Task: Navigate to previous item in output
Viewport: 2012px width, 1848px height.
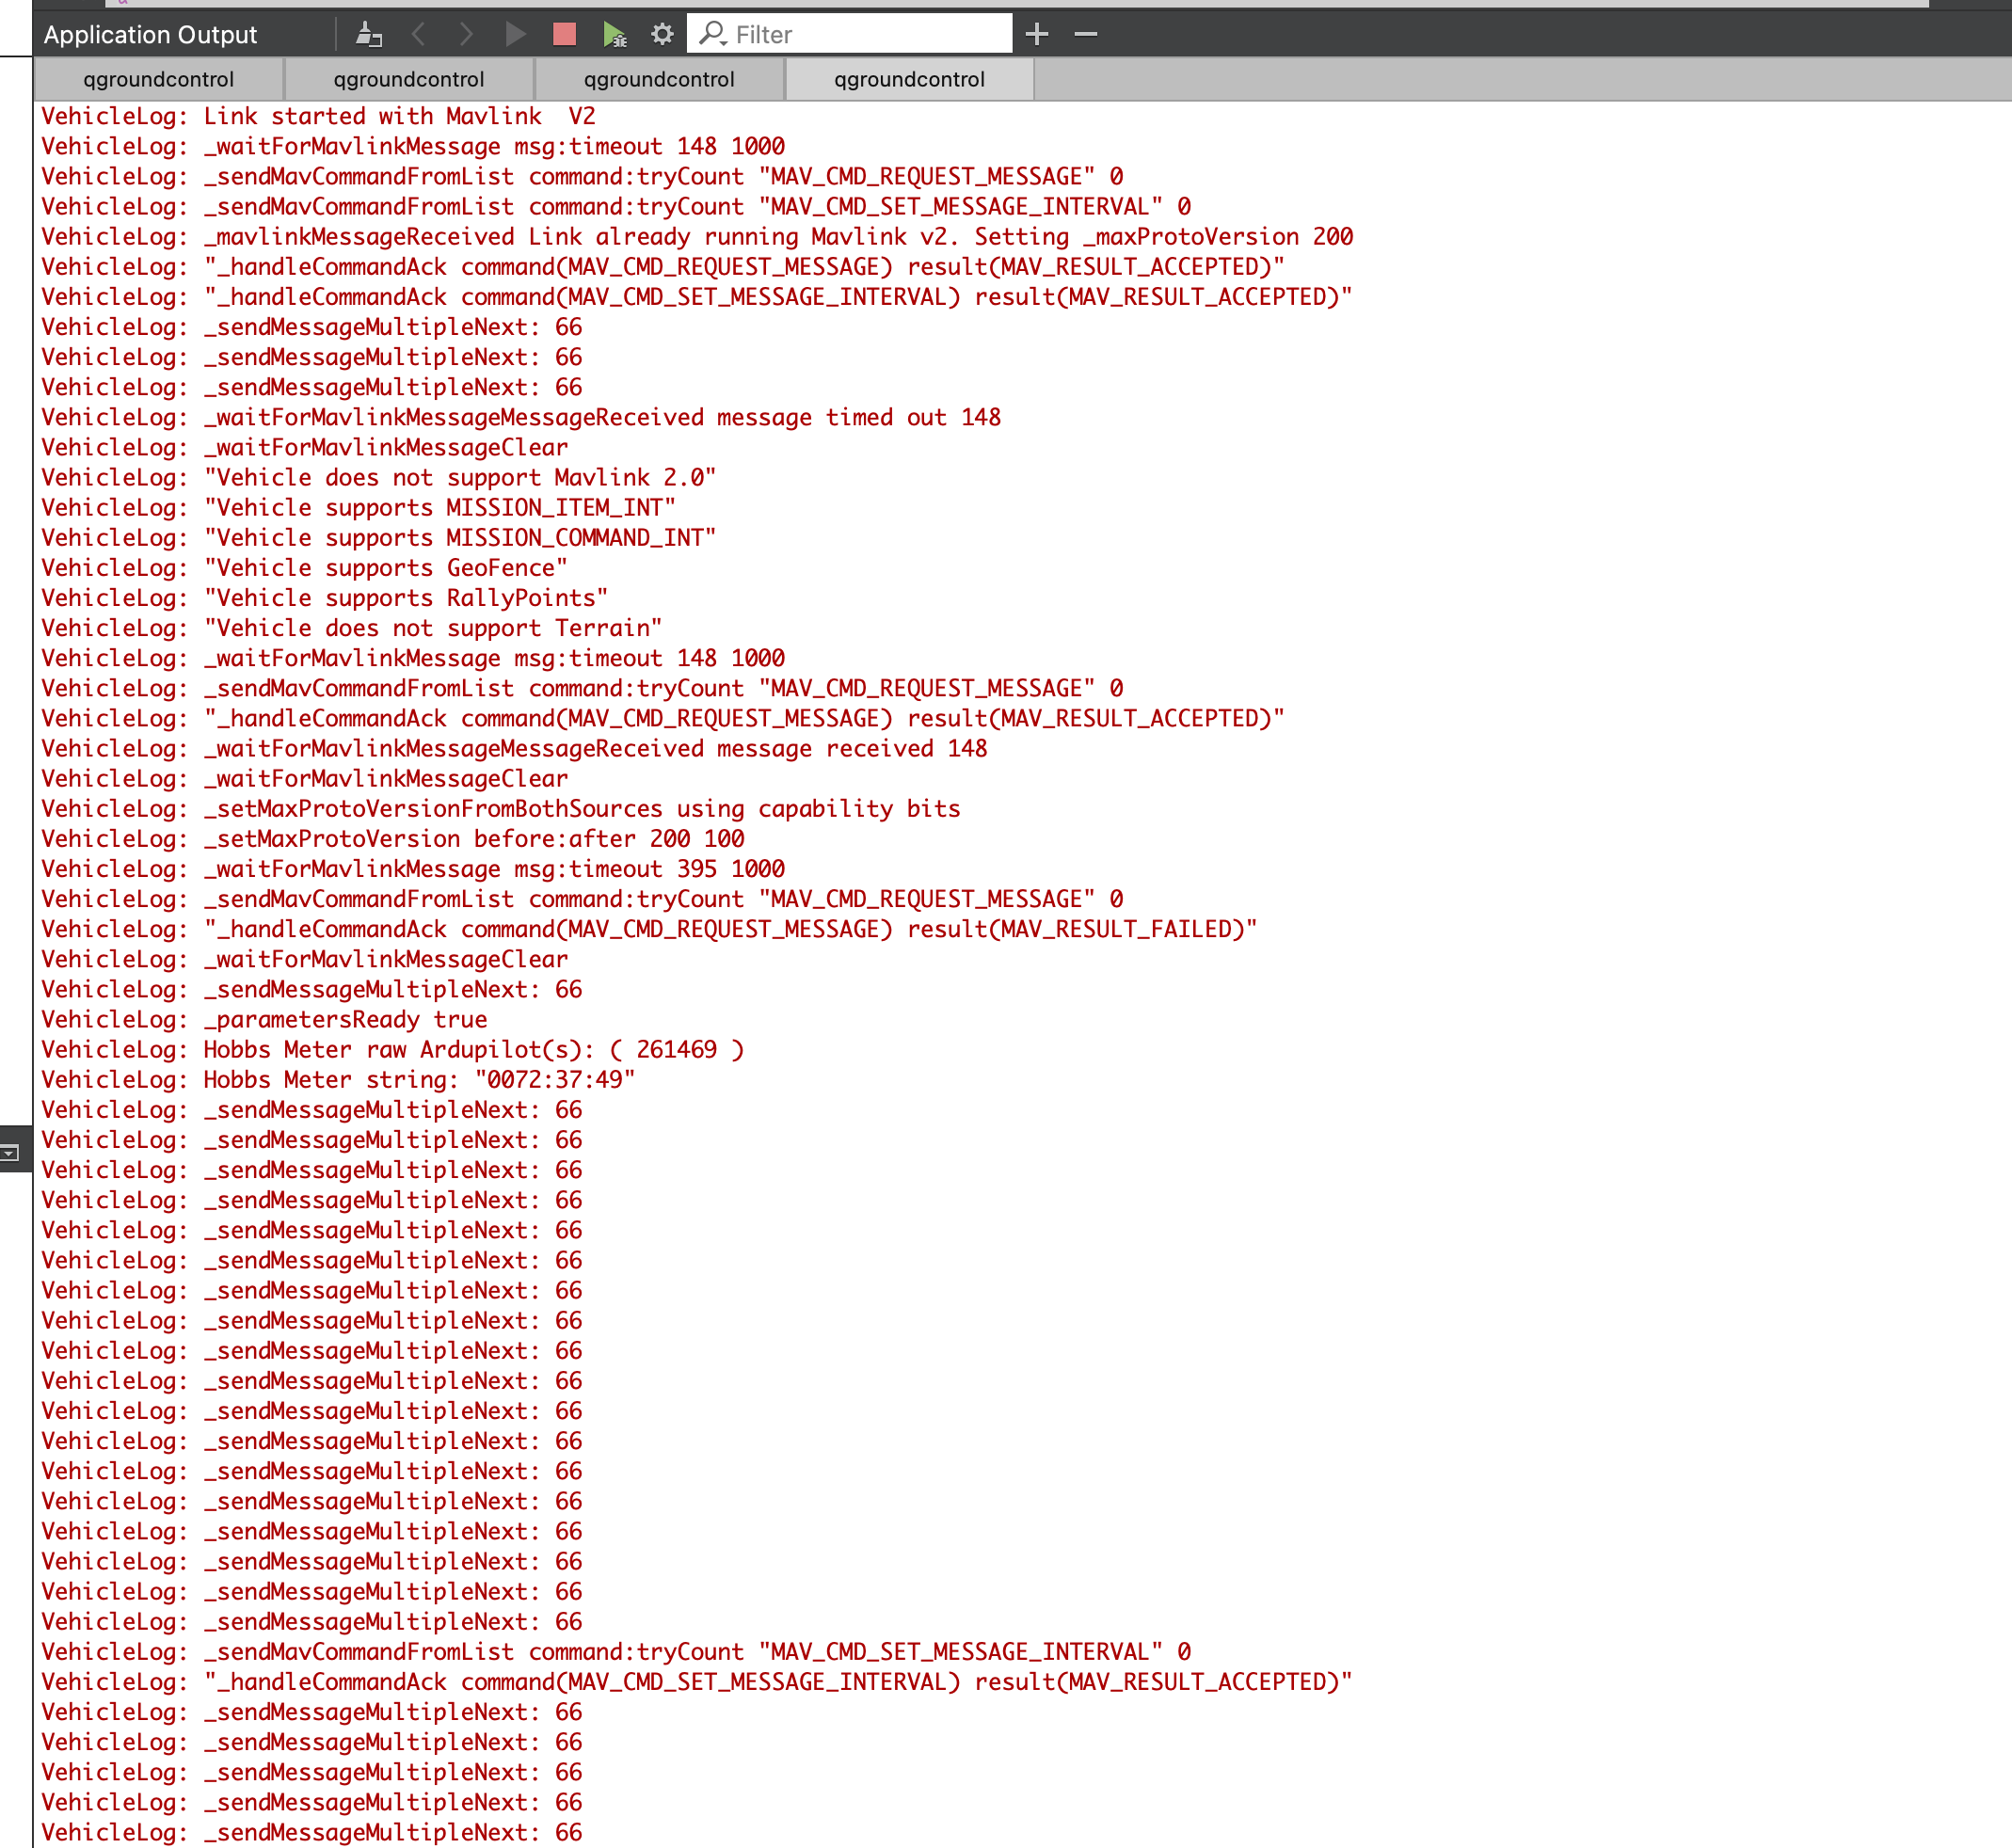Action: (418, 33)
